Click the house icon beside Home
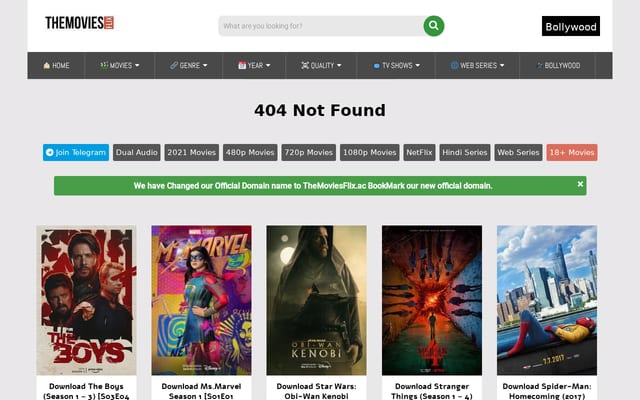640x400 pixels. tap(47, 65)
